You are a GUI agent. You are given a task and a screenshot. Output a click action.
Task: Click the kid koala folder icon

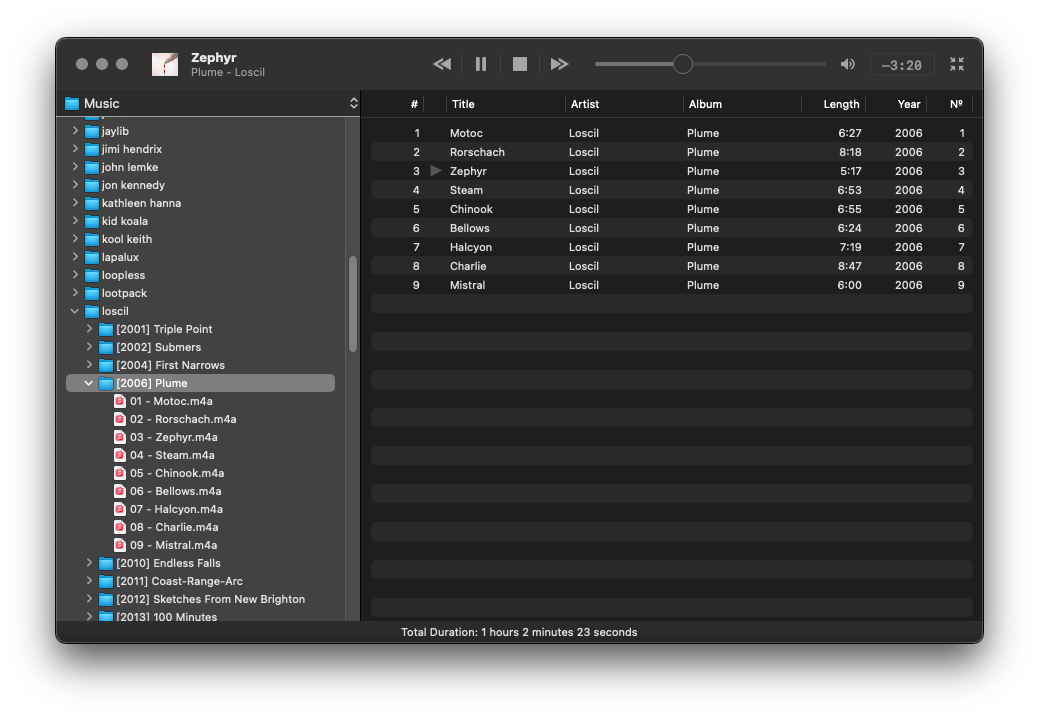click(91, 221)
